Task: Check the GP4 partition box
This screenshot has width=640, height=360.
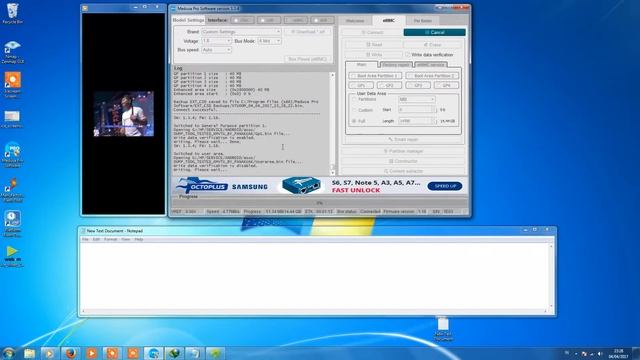Action: (446, 86)
